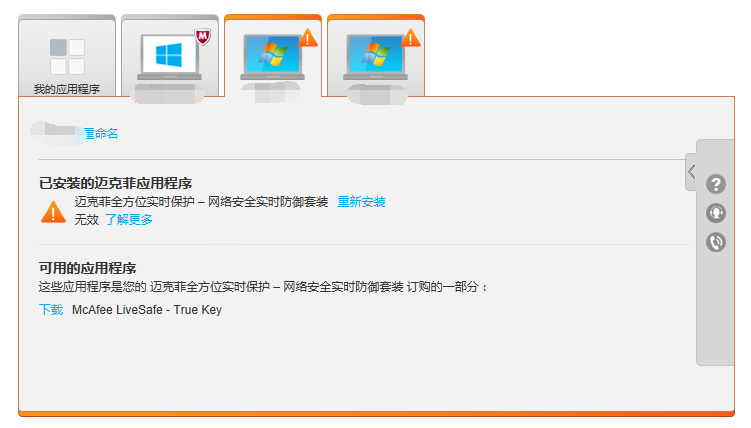The width and height of the screenshot is (751, 428).
Task: Collapse the side support panel with chevron
Action: point(691,172)
